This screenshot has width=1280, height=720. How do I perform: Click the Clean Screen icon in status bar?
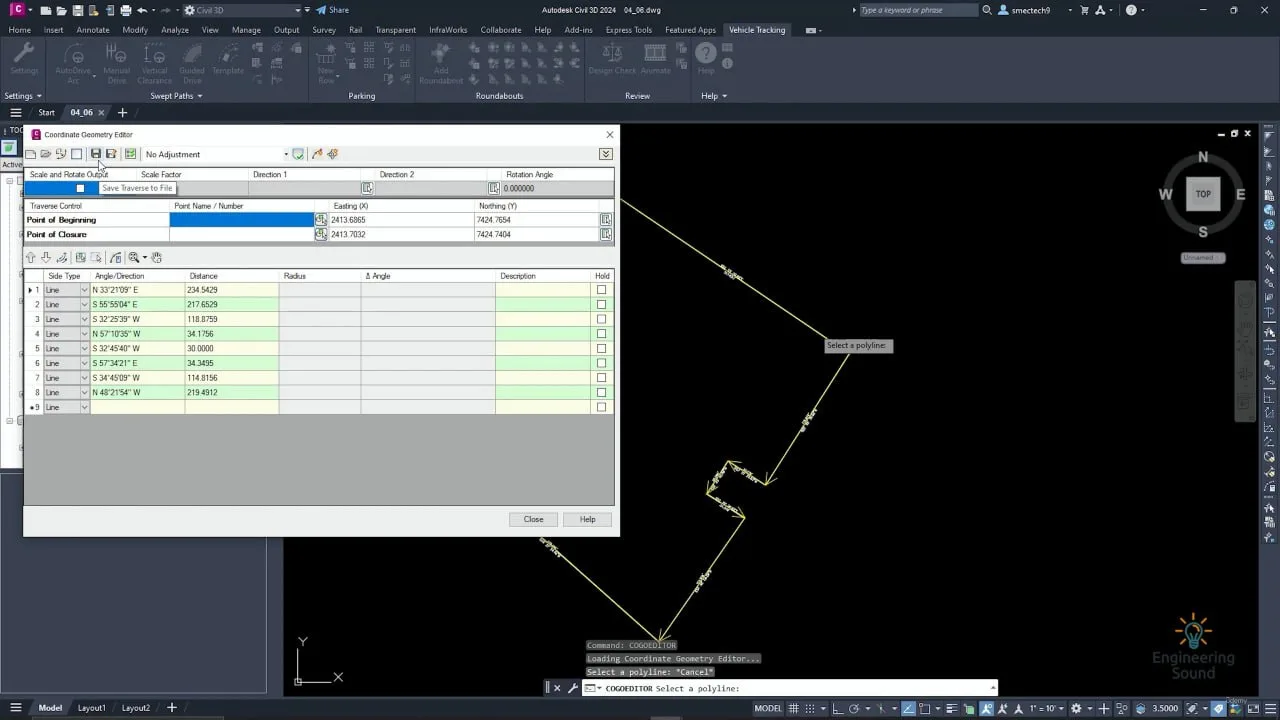(1253, 708)
